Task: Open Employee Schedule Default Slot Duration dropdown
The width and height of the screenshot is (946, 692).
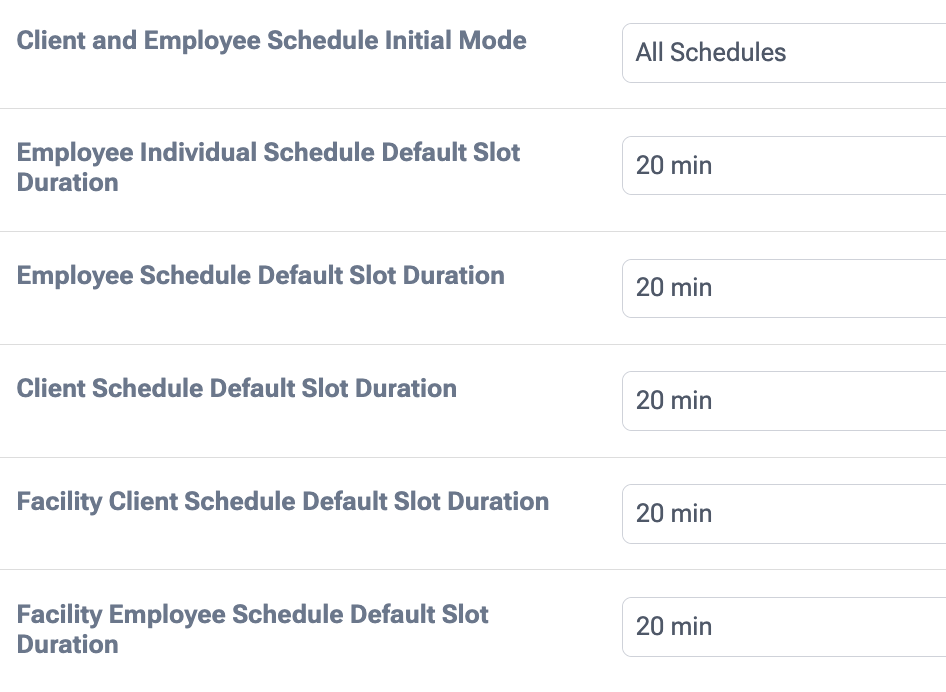Action: coord(785,288)
